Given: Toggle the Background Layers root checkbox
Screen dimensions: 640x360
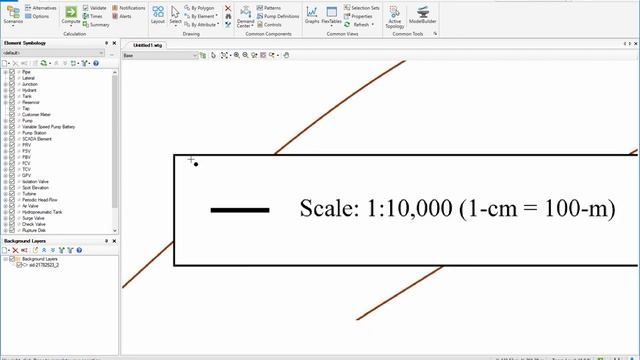Looking at the screenshot, I should point(12,259).
